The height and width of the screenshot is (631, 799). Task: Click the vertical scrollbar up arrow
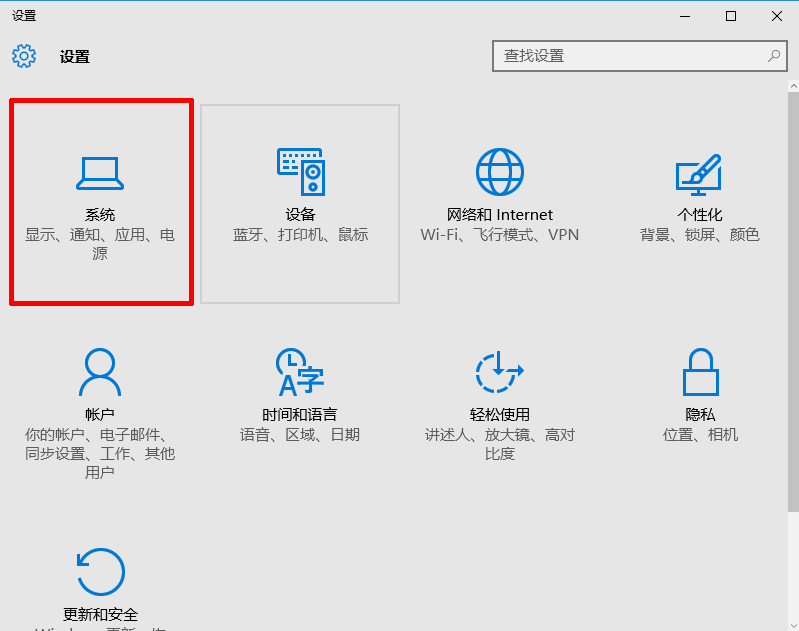[x=793, y=87]
